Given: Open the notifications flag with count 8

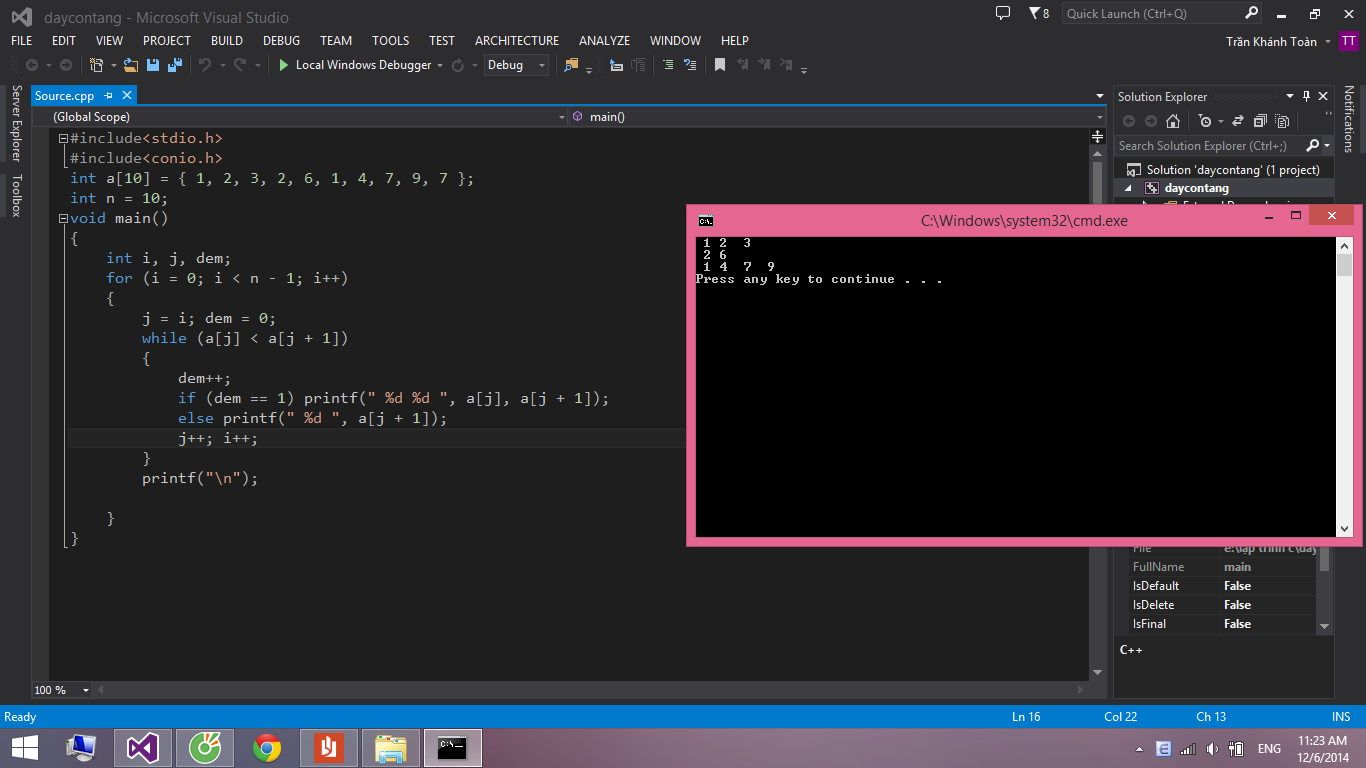Looking at the screenshot, I should [1039, 13].
